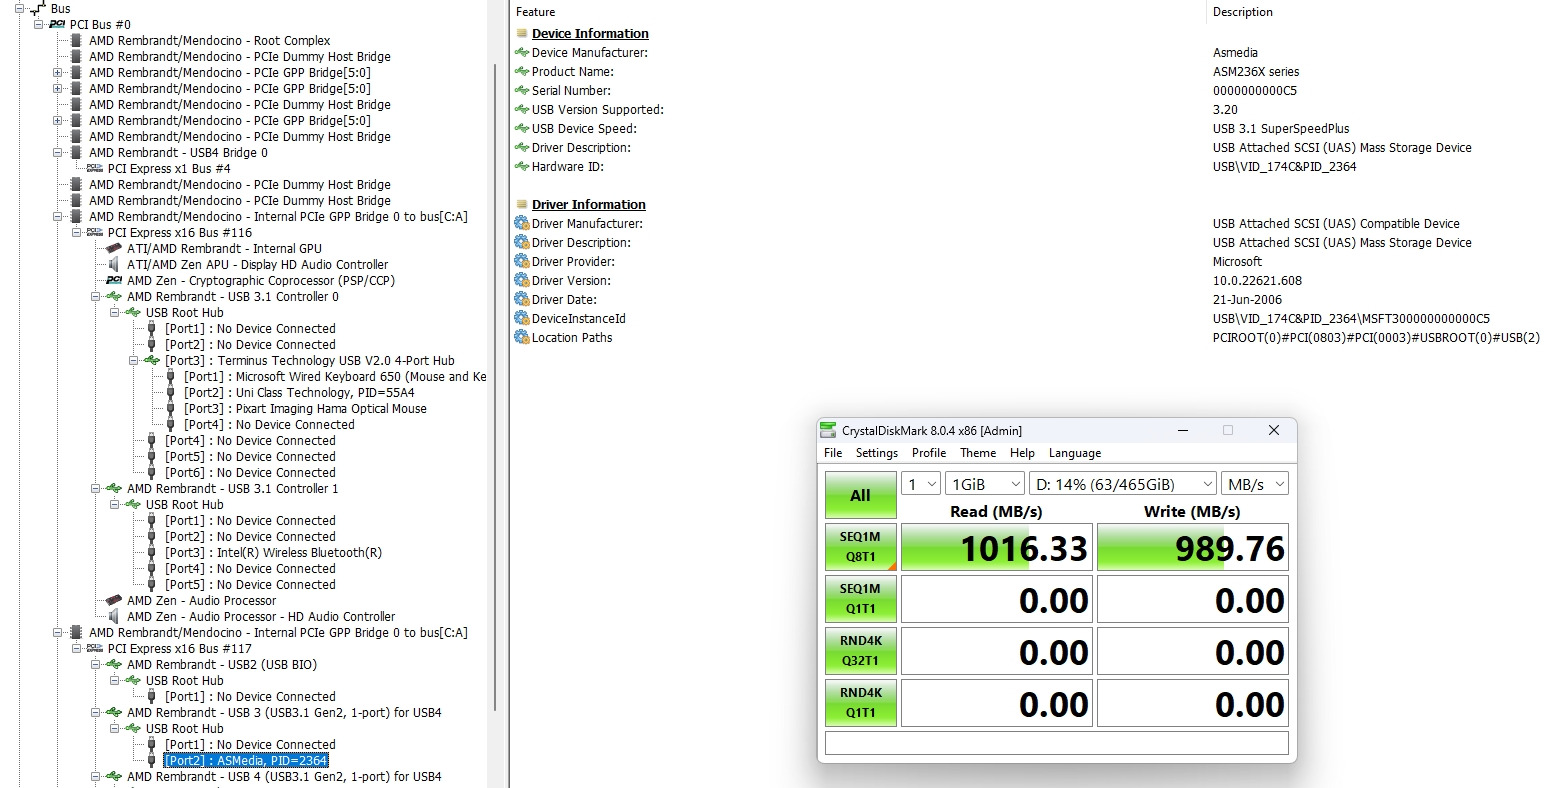Screen dimensions: 1562x788
Task: Click the Location Paths gear icon
Action: point(521,337)
